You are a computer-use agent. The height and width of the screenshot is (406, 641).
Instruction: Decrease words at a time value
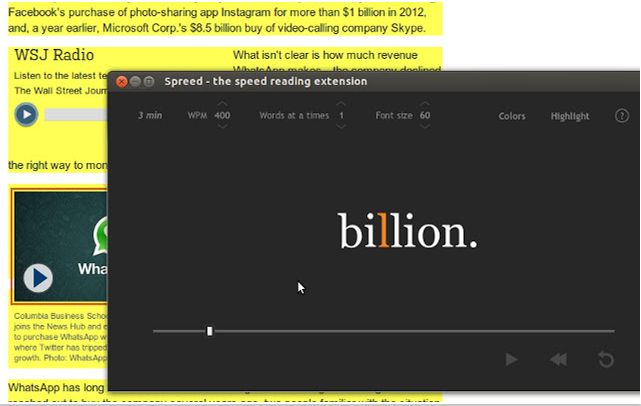point(341,128)
